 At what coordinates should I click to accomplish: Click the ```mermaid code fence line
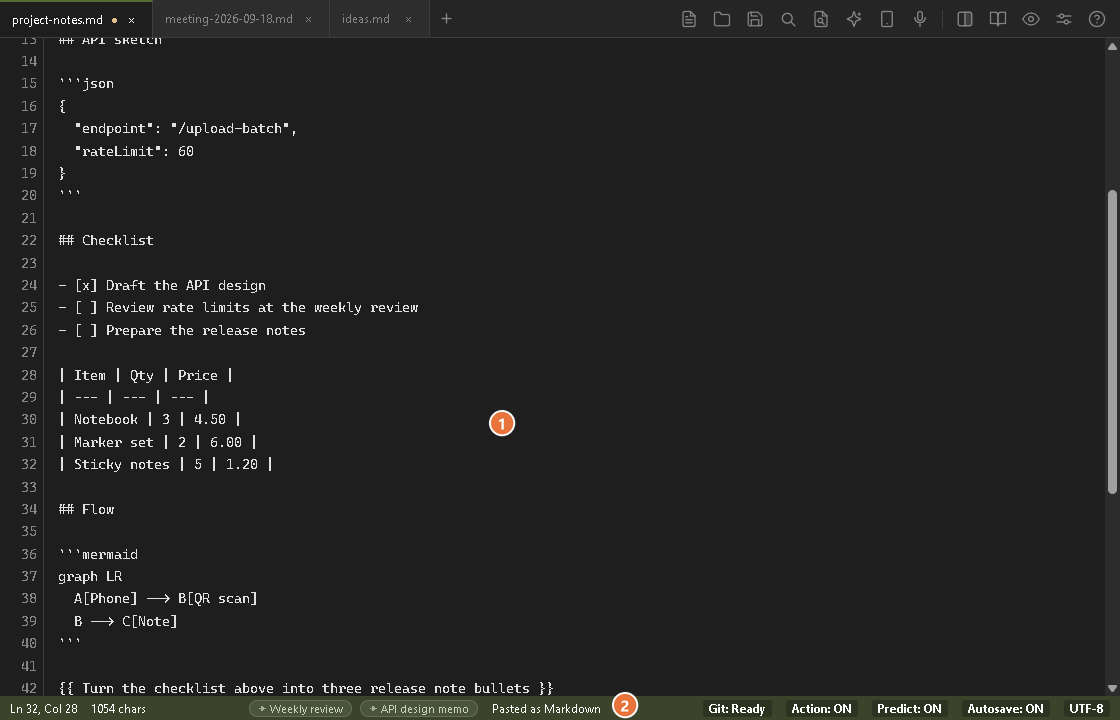click(x=98, y=554)
